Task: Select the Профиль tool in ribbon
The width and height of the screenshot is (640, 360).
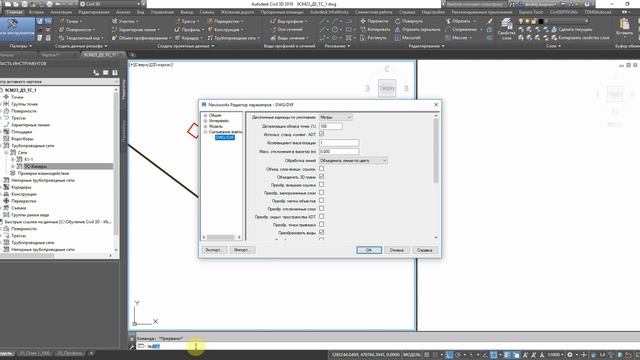Action: [x=188, y=30]
